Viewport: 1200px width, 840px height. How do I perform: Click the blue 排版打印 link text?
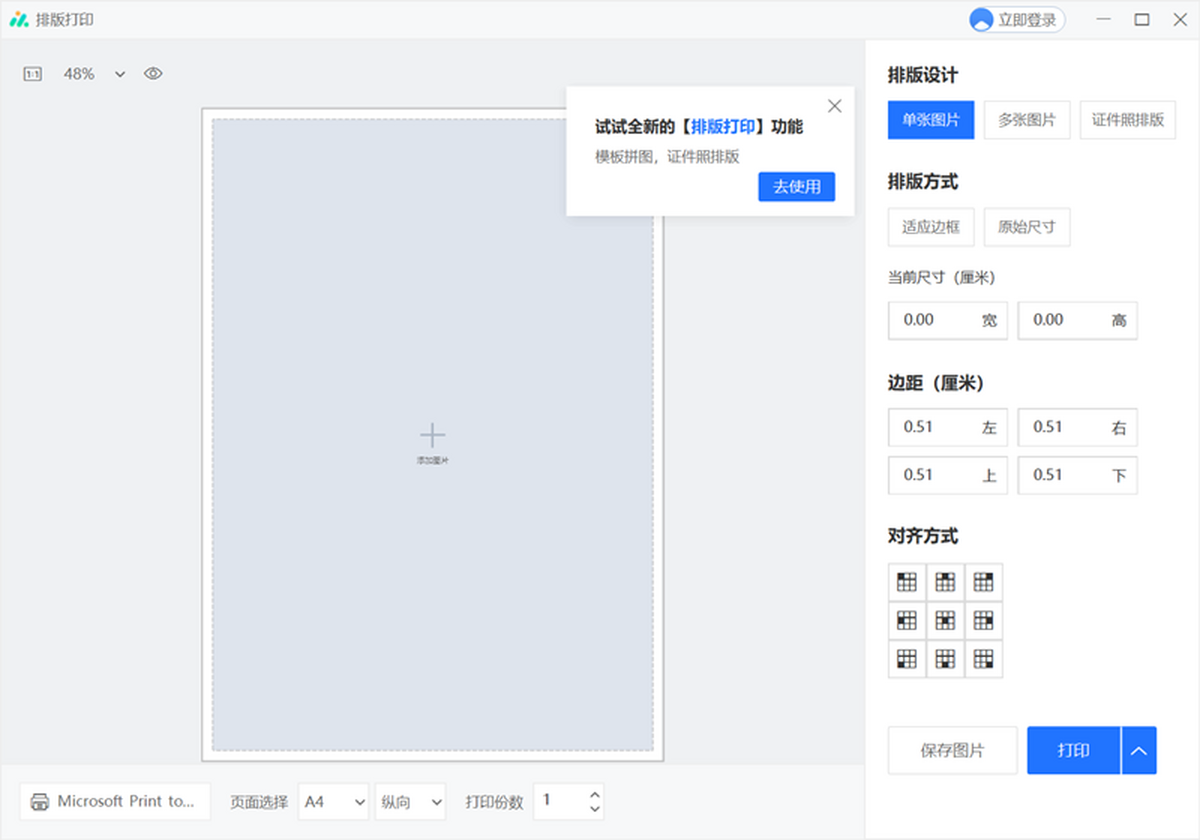click(x=723, y=127)
